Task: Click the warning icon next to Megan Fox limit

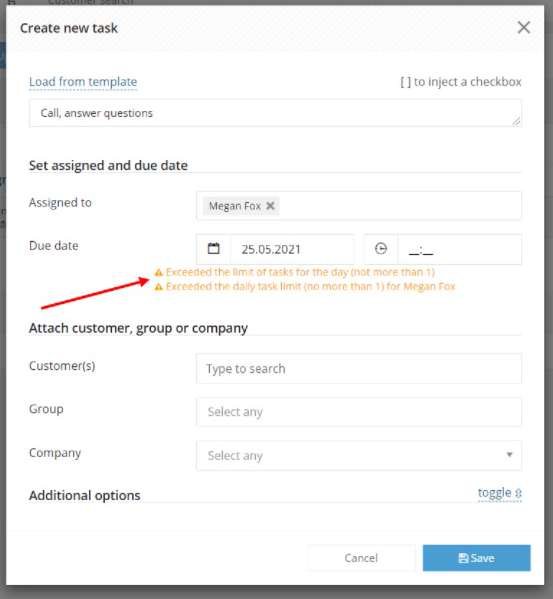Action: pos(158,287)
